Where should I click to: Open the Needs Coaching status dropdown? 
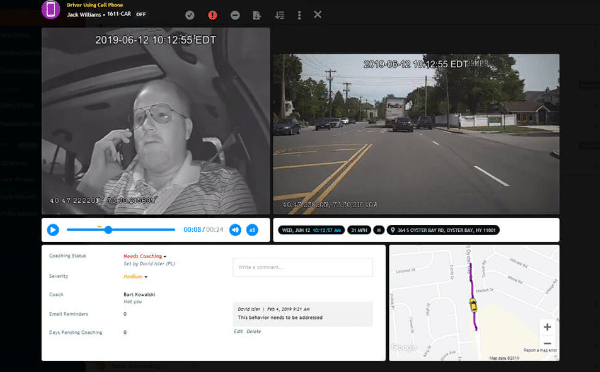click(x=145, y=256)
